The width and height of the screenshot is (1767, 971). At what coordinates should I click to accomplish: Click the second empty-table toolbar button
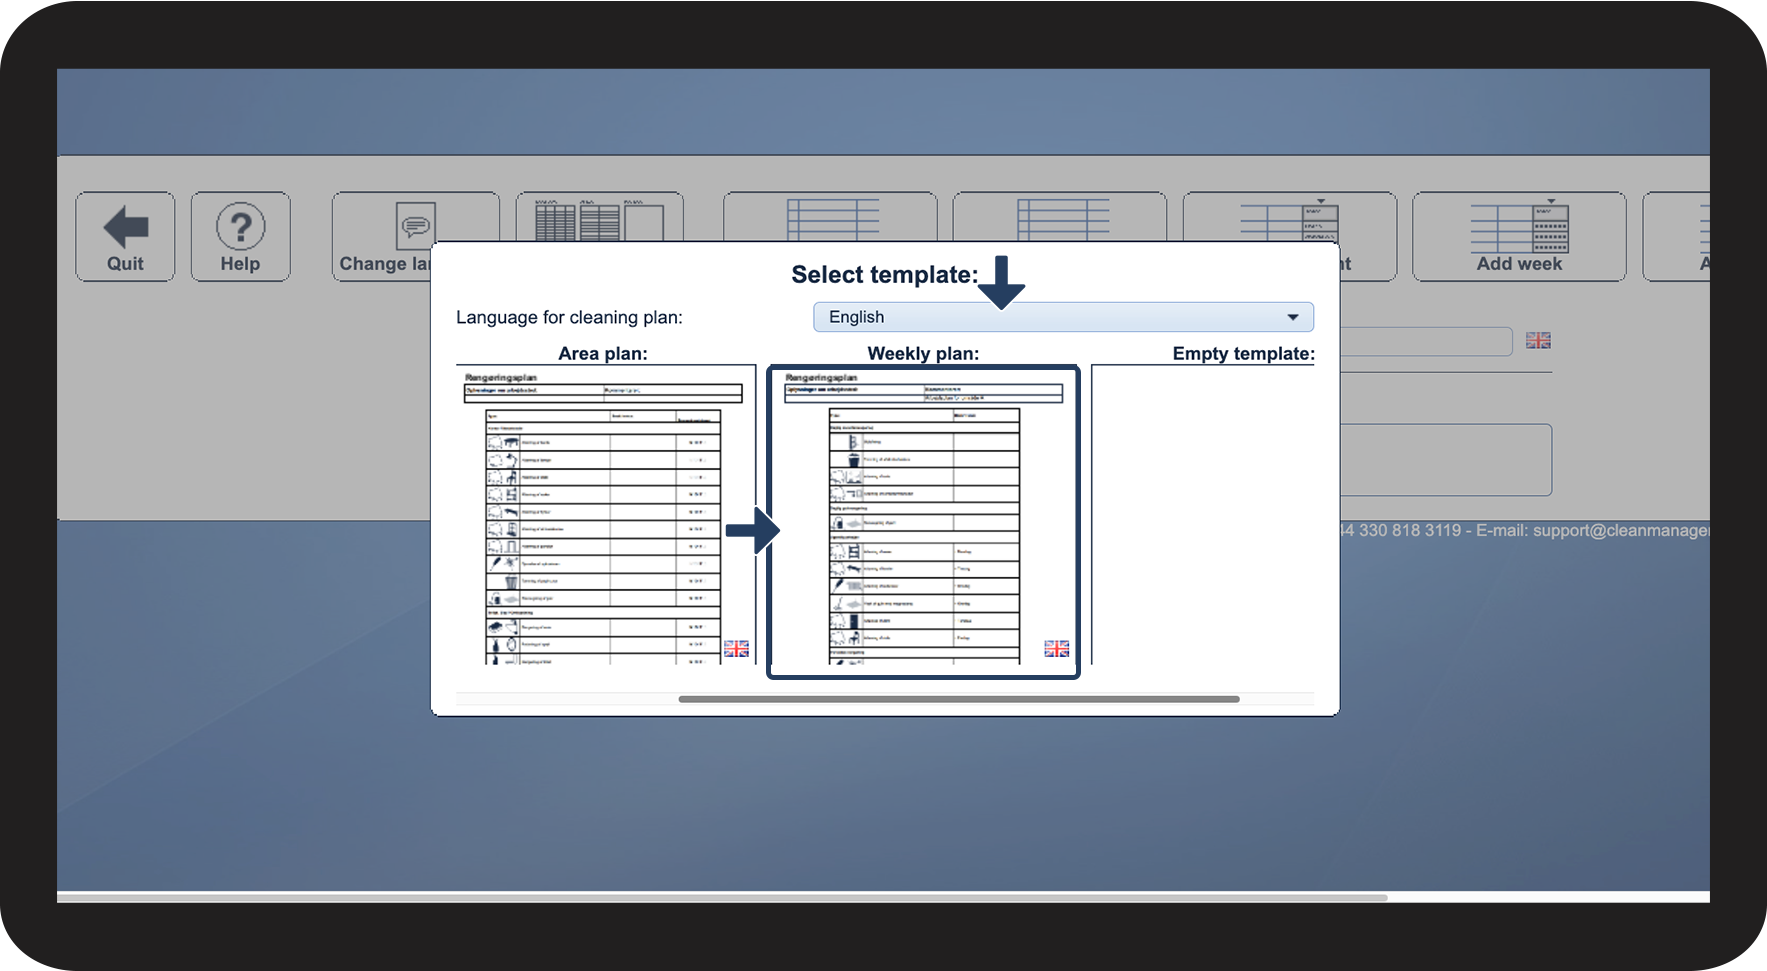[1060, 217]
